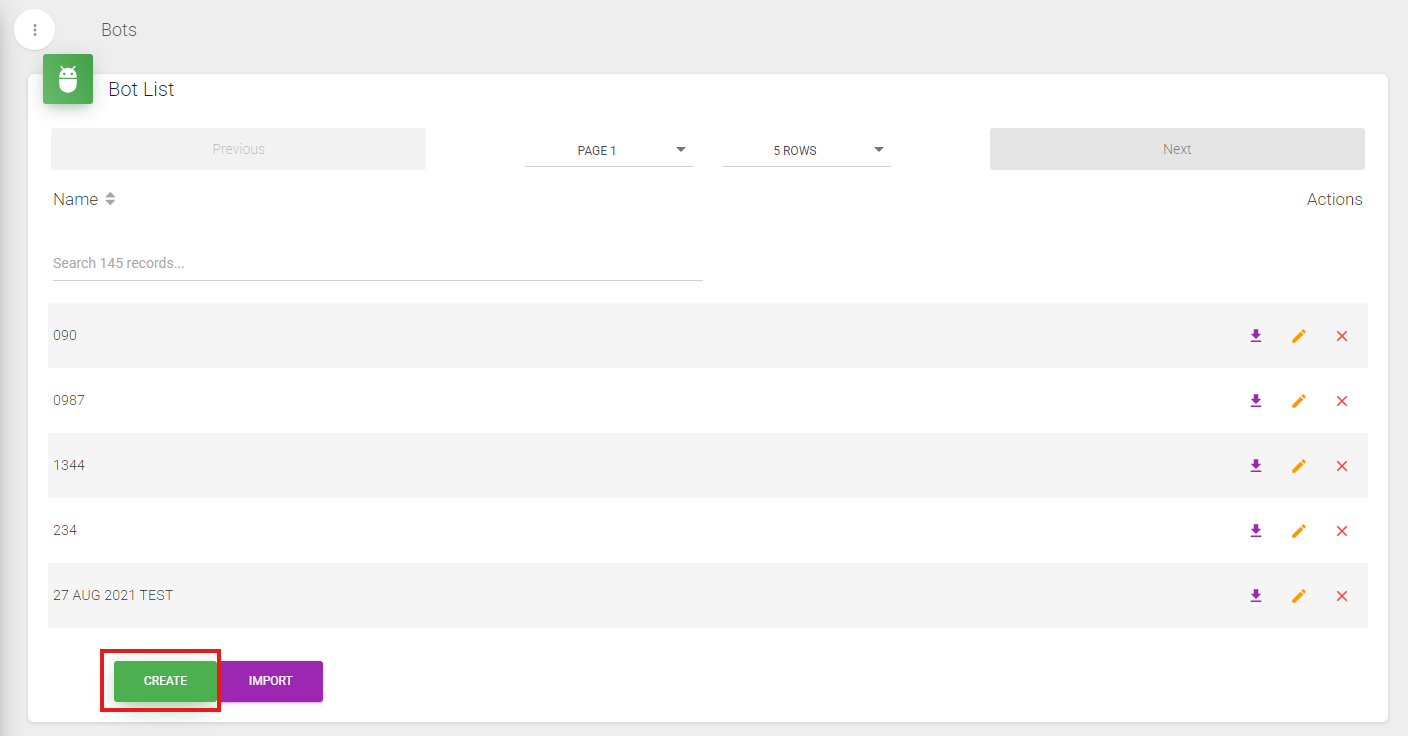The height and width of the screenshot is (736, 1408).
Task: Delete the 27 AUG 2021 TEST bot
Action: tap(1342, 596)
